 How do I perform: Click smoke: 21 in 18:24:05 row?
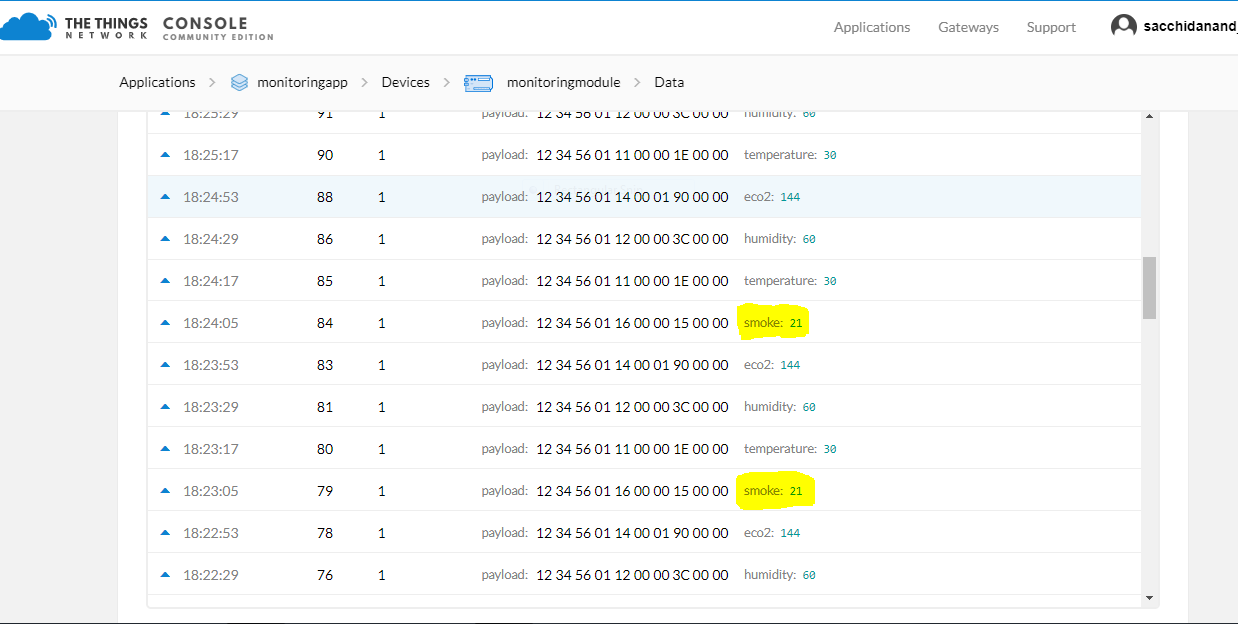(x=773, y=323)
